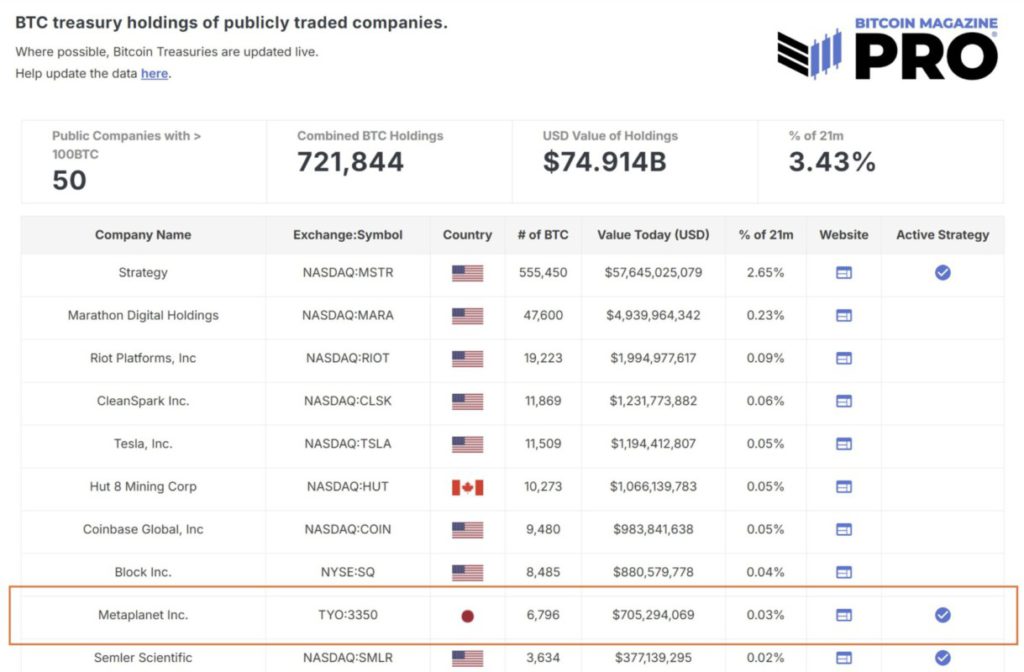Open Block Inc. website icon
Screen dimensions: 1024x672
pos(844,572)
